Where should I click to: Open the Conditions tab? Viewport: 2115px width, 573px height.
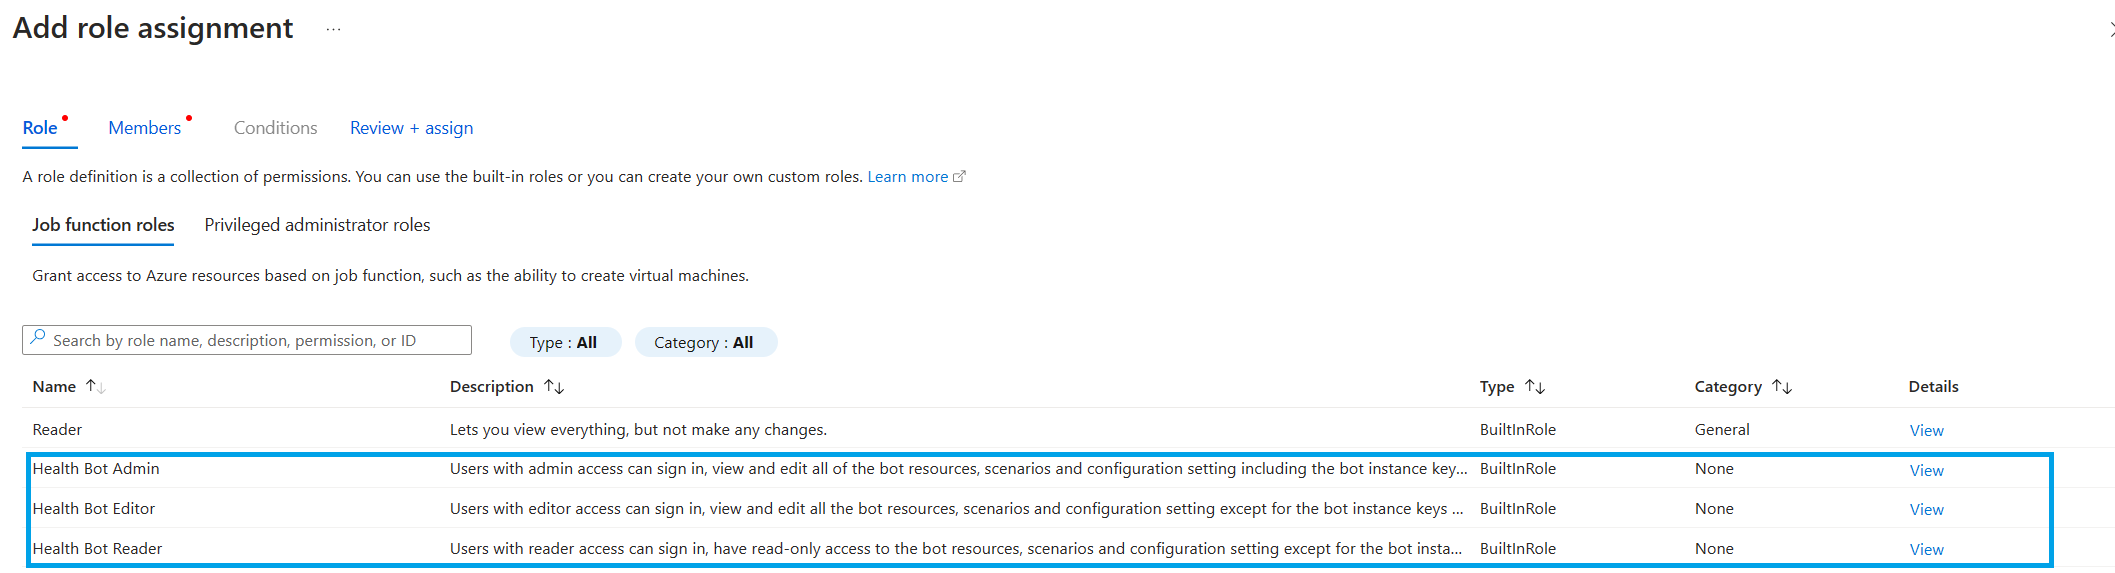pyautogui.click(x=275, y=128)
